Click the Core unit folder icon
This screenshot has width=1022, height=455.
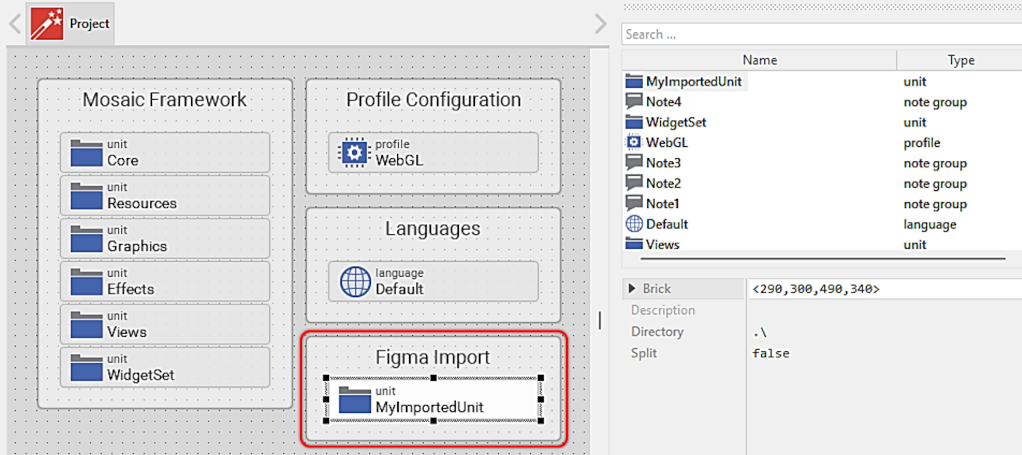(87, 153)
